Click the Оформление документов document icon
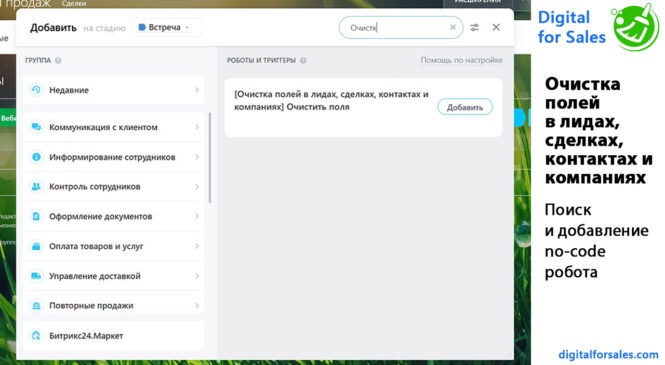This screenshot has height=365, width=665. (36, 216)
